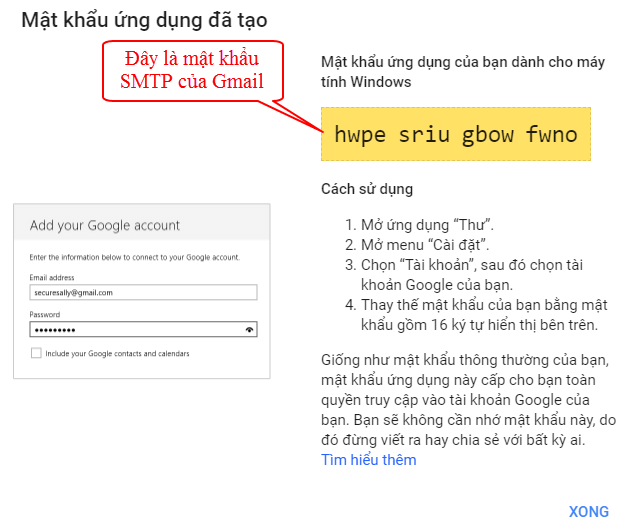643x525 pixels.
Task: Click the "Password" label above the field
Action: coord(45,313)
